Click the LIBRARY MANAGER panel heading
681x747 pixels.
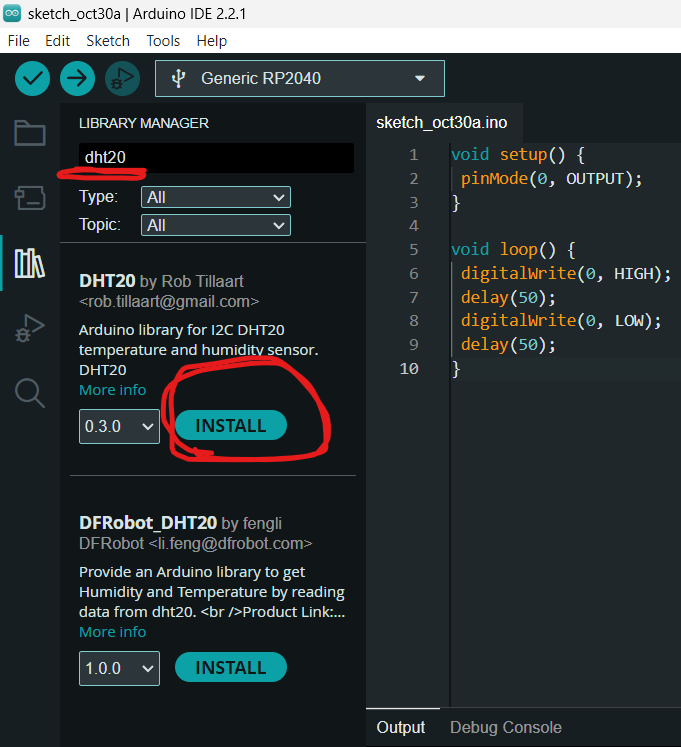coord(144,123)
